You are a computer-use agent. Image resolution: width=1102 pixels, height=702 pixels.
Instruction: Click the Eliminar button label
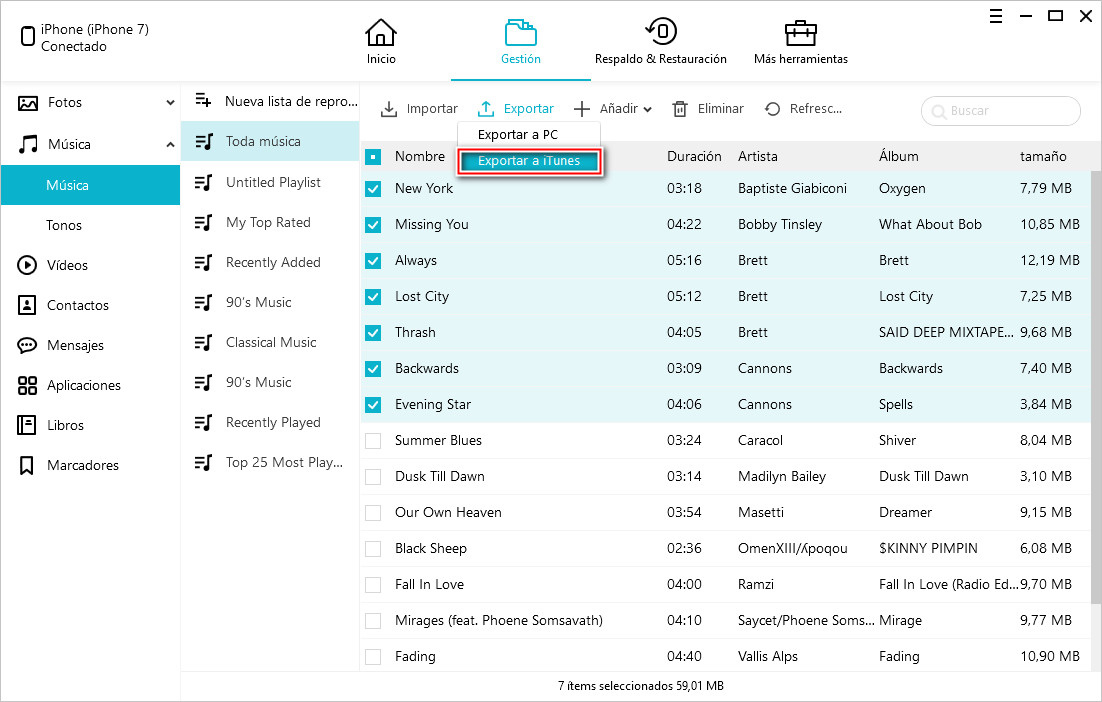pyautogui.click(x=720, y=109)
